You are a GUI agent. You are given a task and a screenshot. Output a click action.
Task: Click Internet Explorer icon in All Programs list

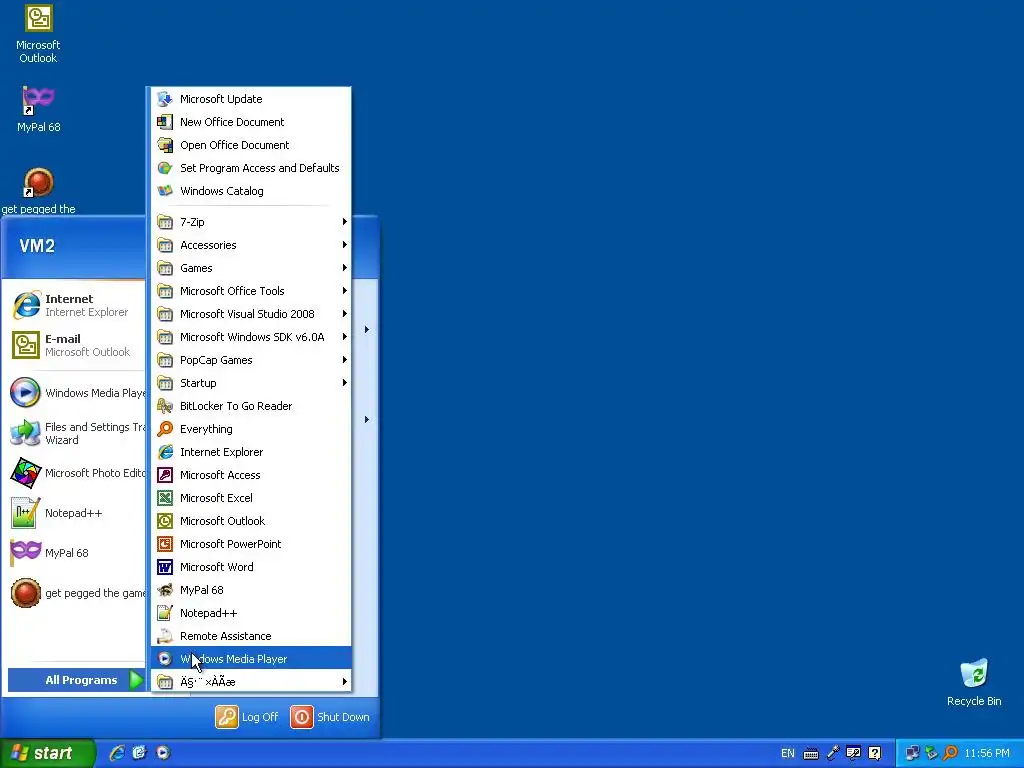point(165,452)
